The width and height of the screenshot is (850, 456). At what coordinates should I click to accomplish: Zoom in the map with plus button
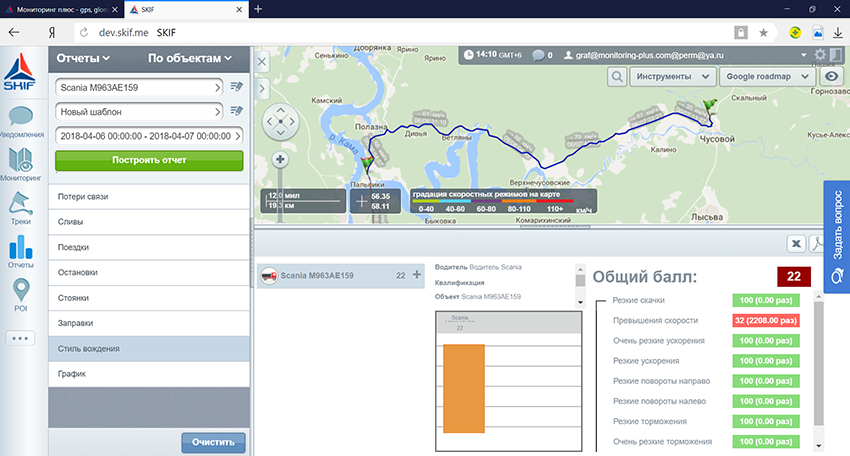tap(280, 159)
